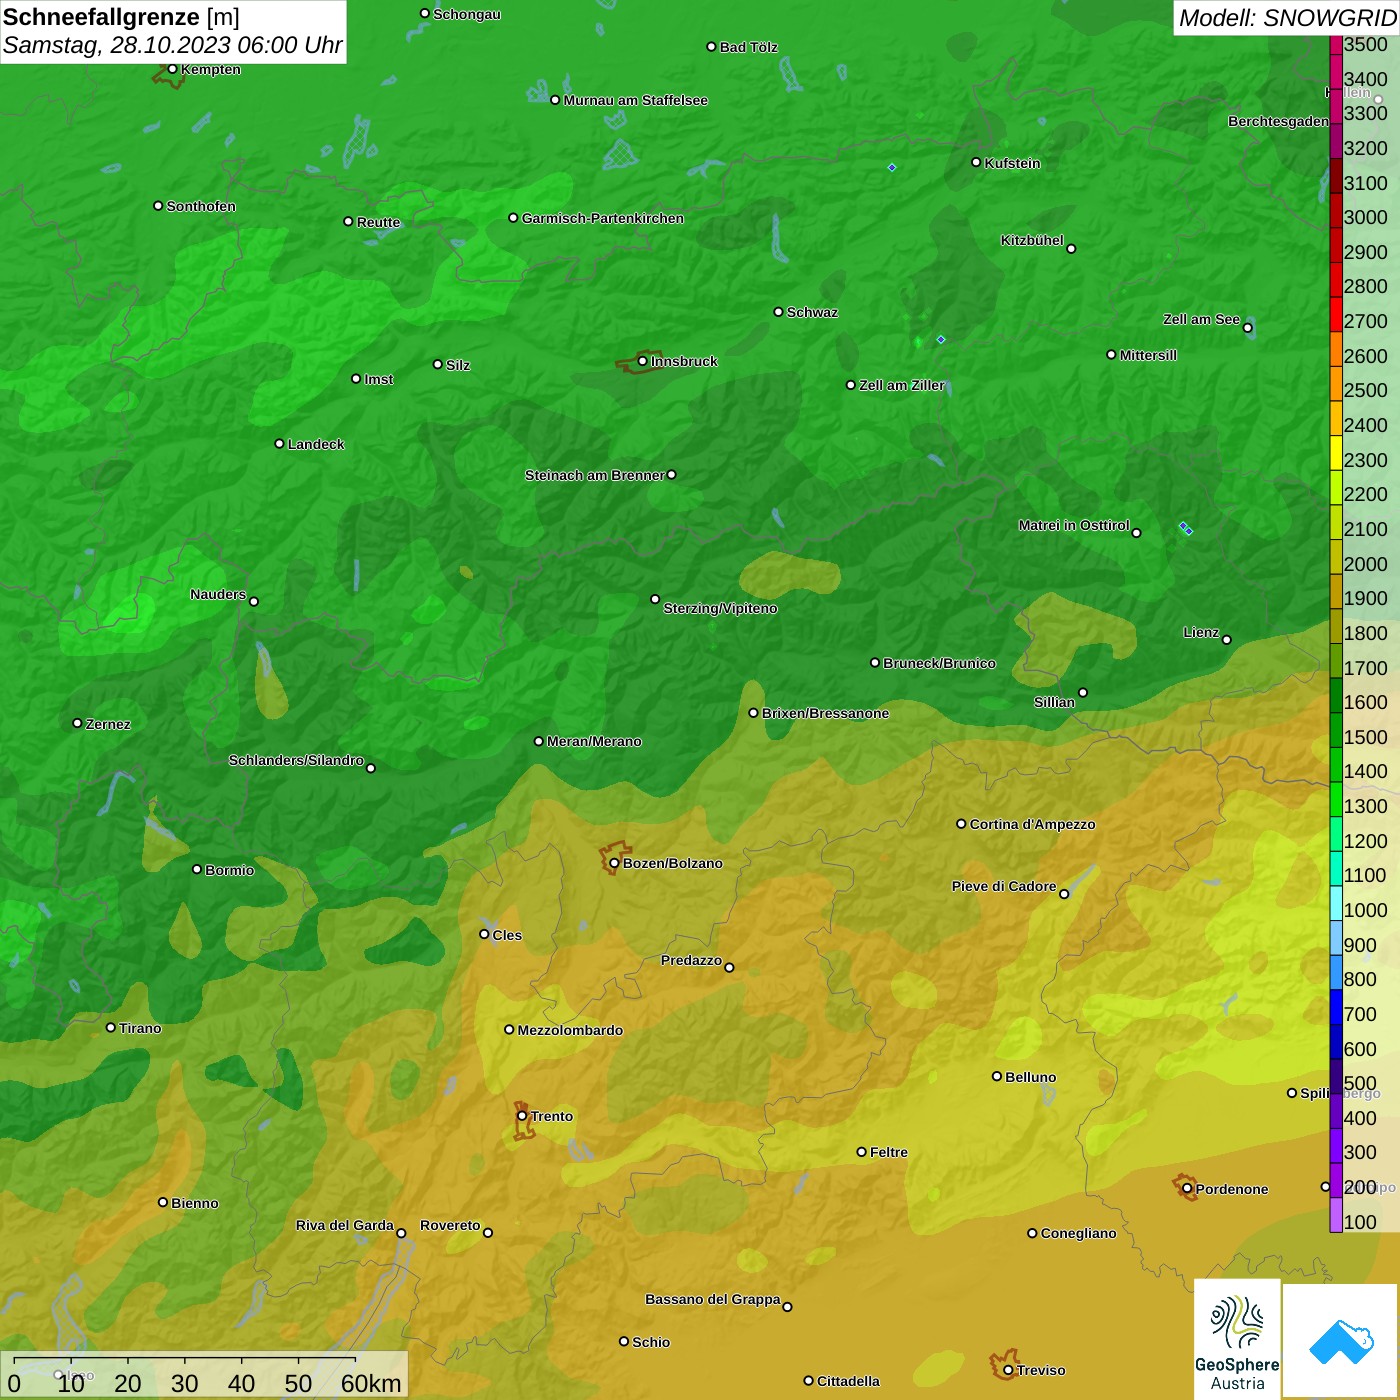The image size is (1400, 1400).
Task: Select the orange 2500 legend swatch
Action: pyautogui.click(x=1336, y=384)
